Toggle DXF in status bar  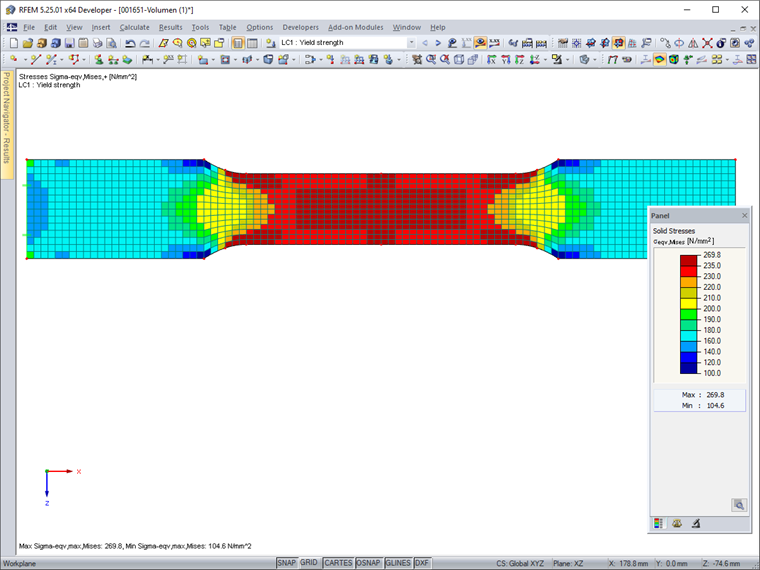pos(422,563)
